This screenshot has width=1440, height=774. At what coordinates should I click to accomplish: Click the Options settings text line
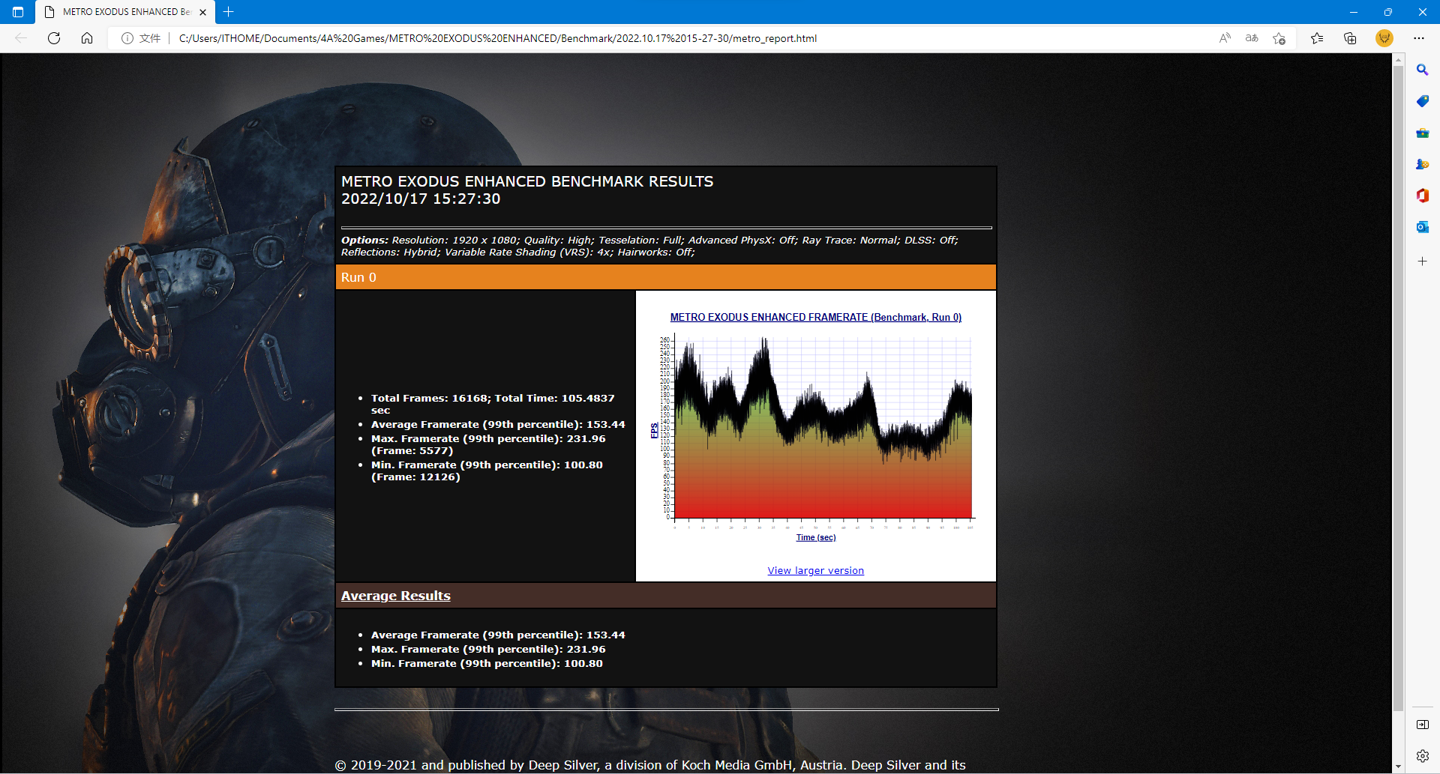pos(650,246)
